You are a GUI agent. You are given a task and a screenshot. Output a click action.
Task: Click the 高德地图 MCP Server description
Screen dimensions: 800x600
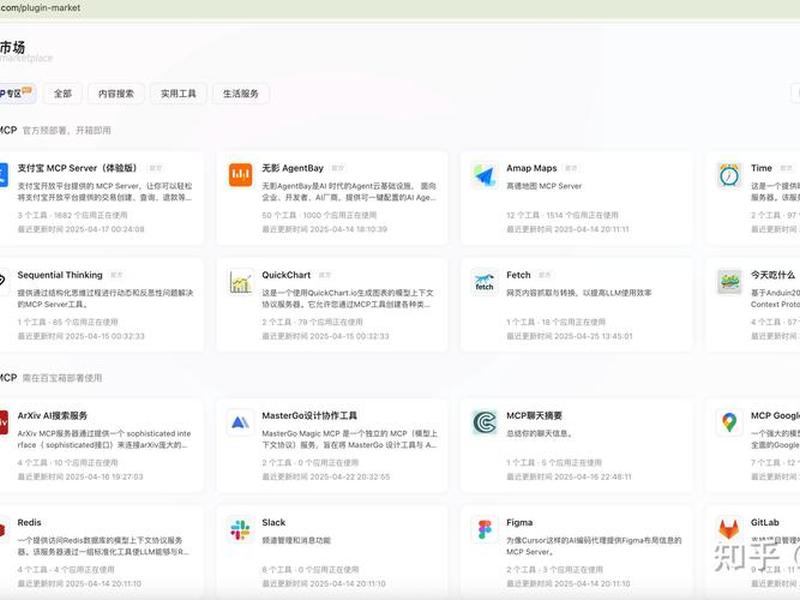544,186
